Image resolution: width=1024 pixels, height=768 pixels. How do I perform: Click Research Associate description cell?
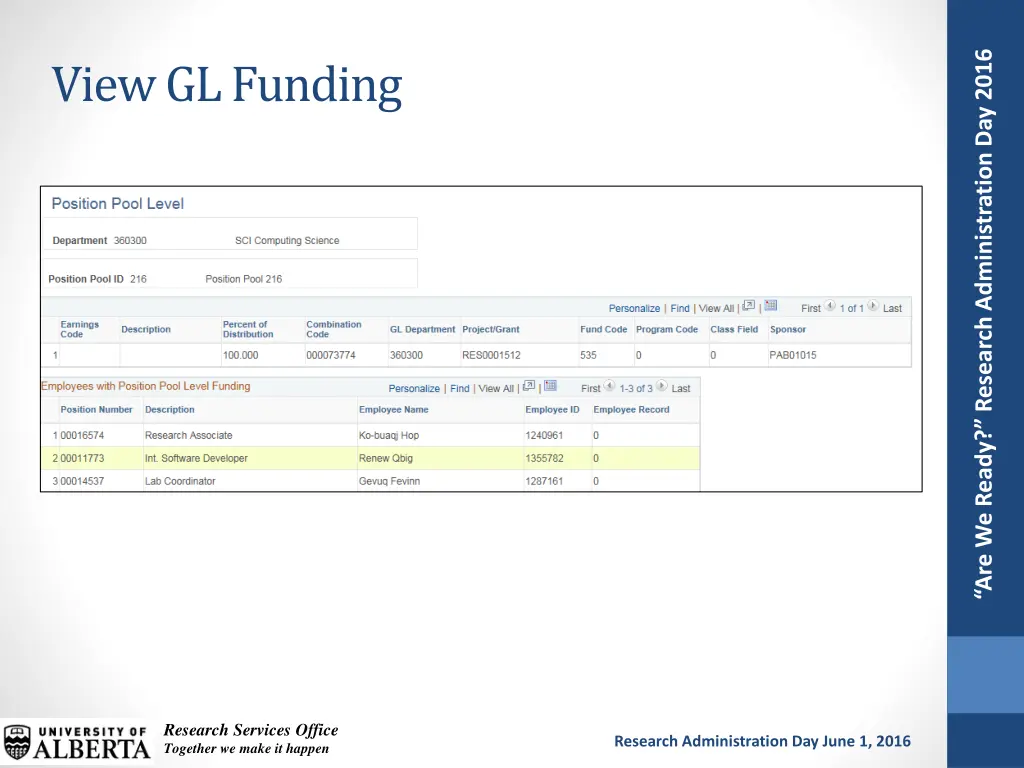[189, 436]
